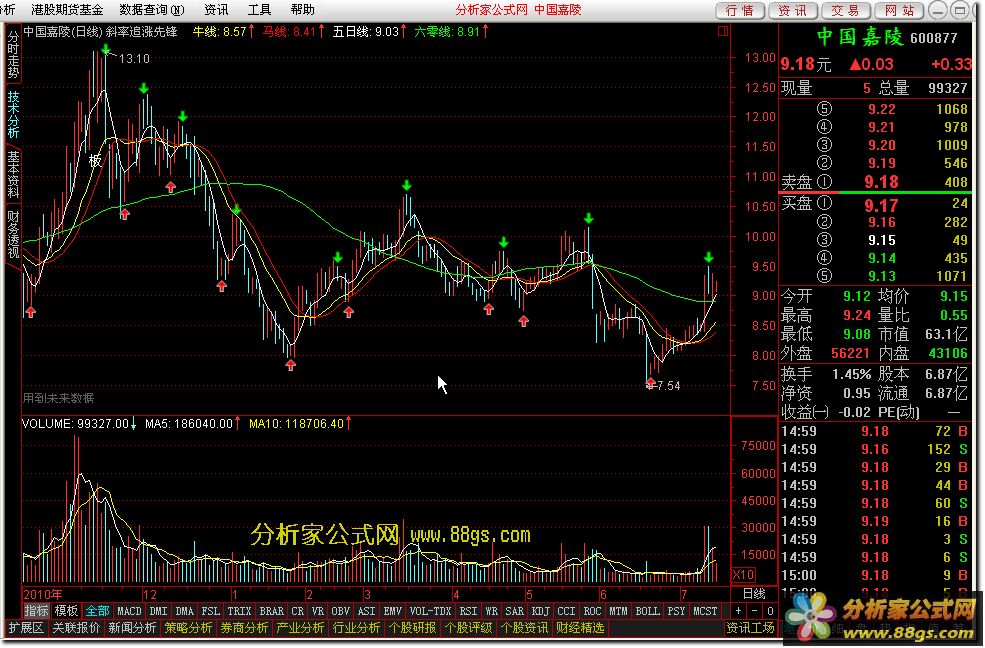Image resolution: width=985 pixels, height=648 pixels.
Task: Apply the CR indicator
Action: pos(298,611)
